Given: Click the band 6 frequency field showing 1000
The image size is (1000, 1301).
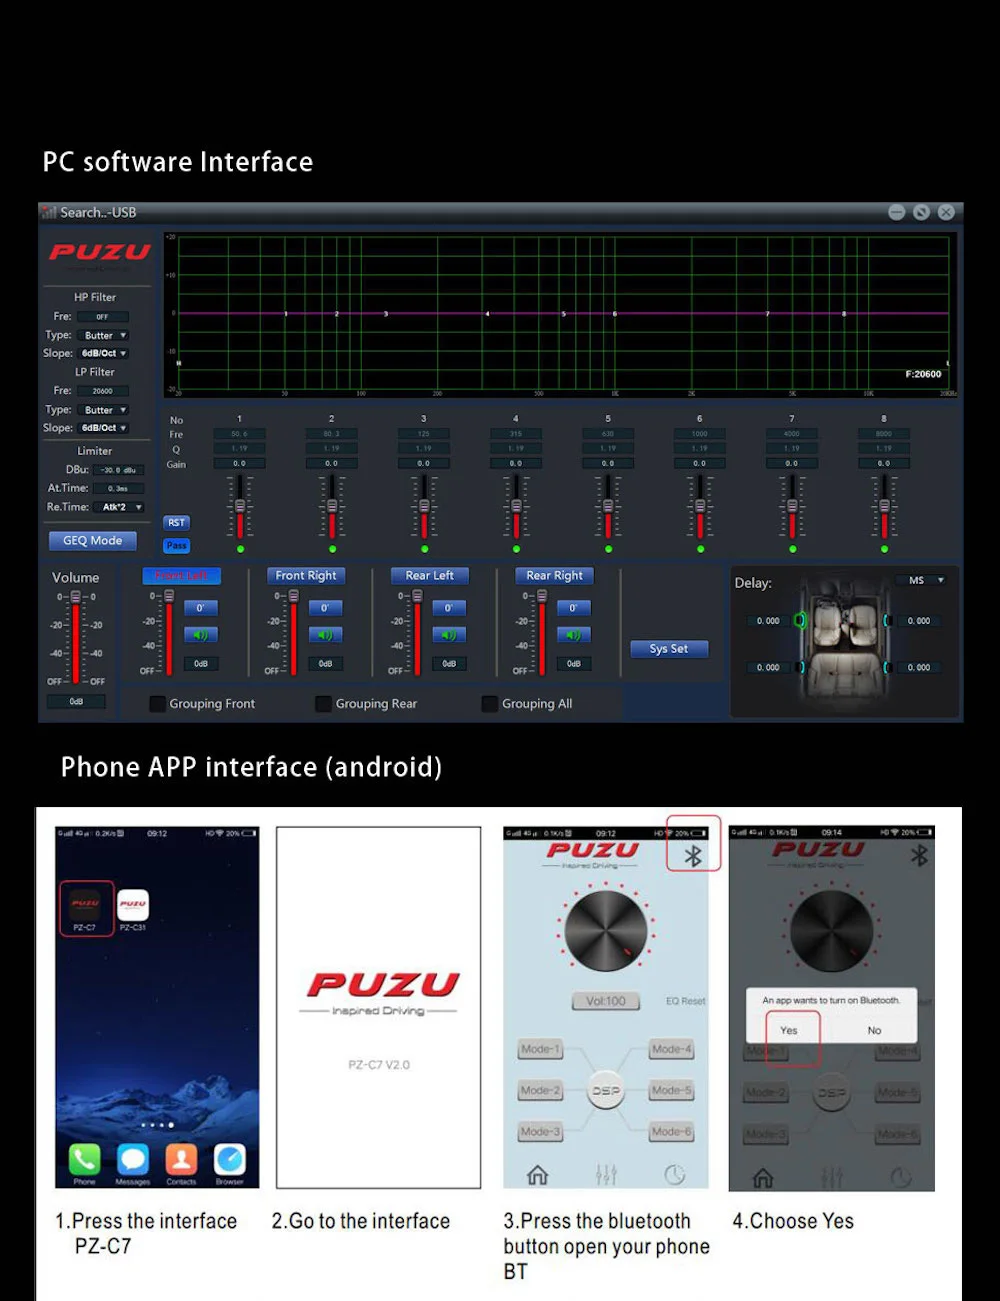Looking at the screenshot, I should click(699, 434).
